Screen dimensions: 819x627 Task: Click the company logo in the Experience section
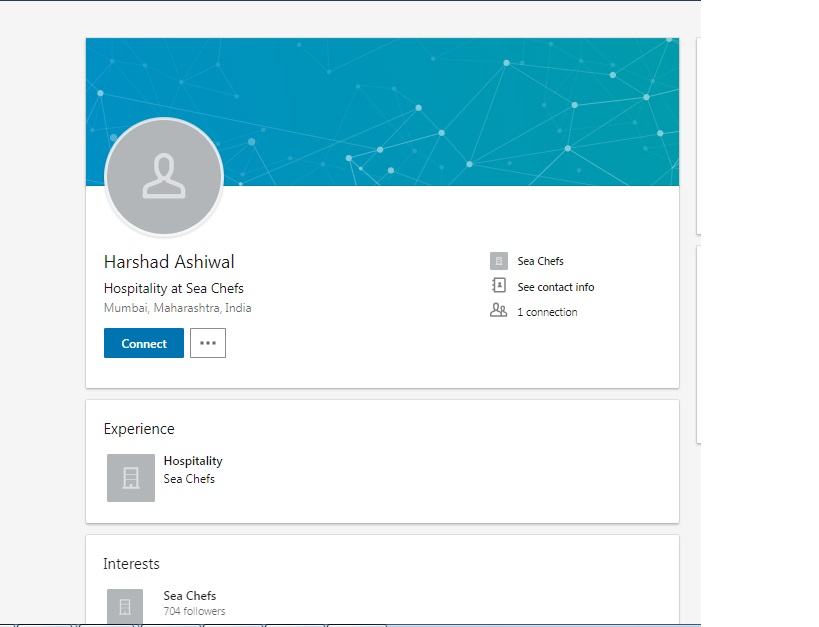(131, 477)
